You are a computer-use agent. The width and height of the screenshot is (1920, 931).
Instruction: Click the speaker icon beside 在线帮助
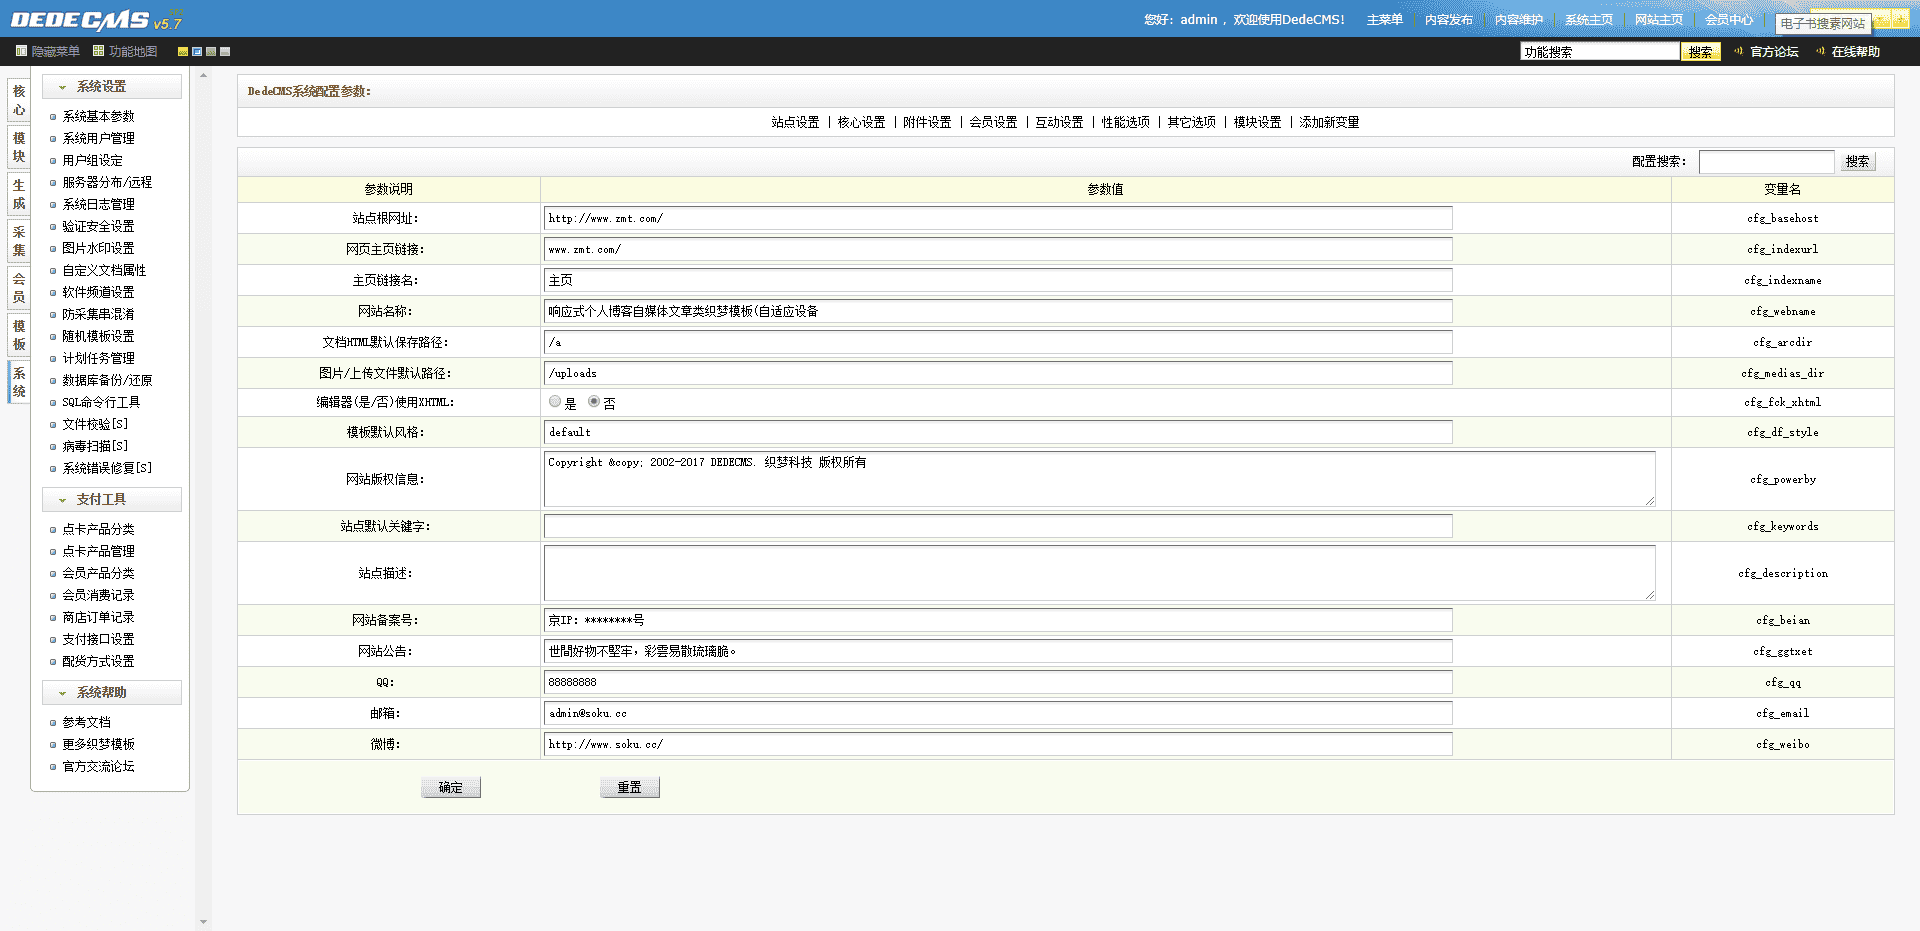pyautogui.click(x=1820, y=51)
